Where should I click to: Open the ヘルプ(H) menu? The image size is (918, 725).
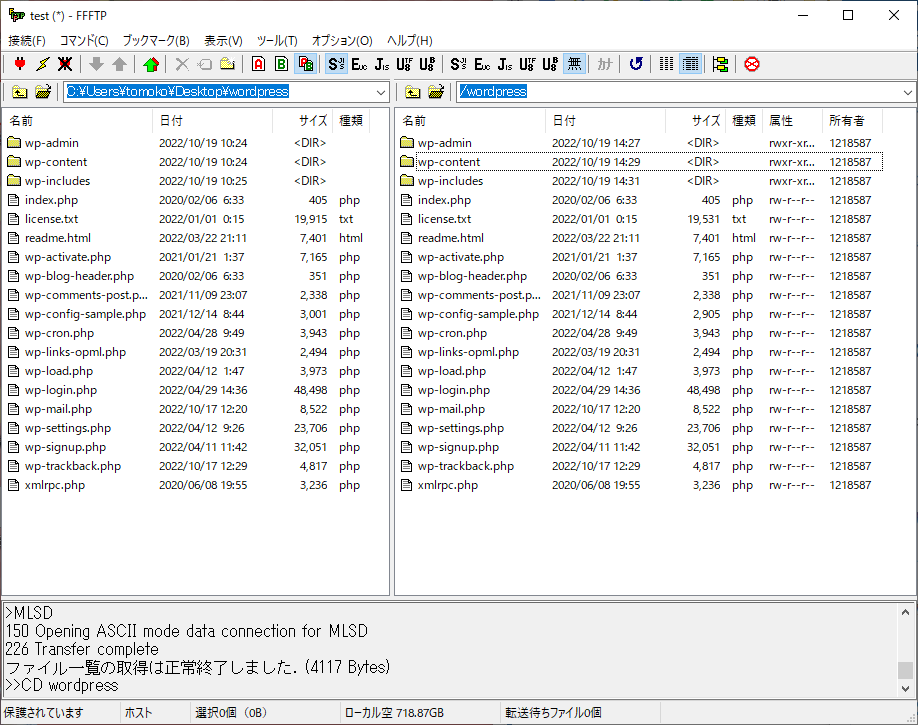coord(410,40)
